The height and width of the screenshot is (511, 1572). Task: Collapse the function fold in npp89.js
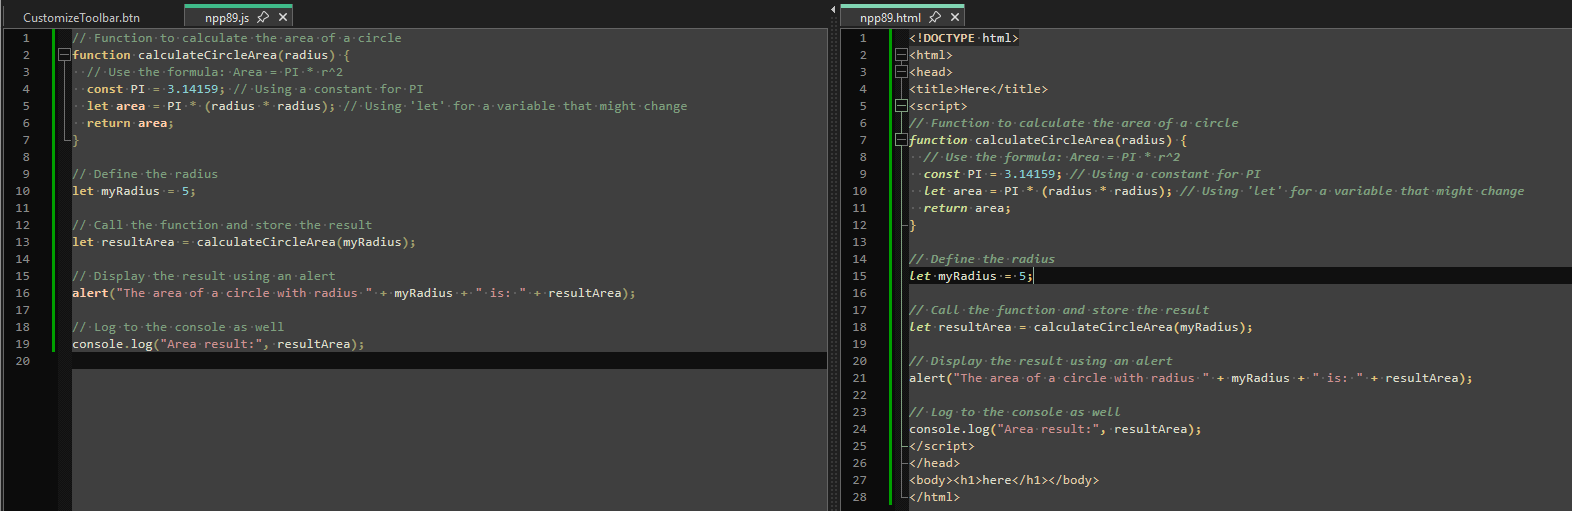click(x=64, y=55)
